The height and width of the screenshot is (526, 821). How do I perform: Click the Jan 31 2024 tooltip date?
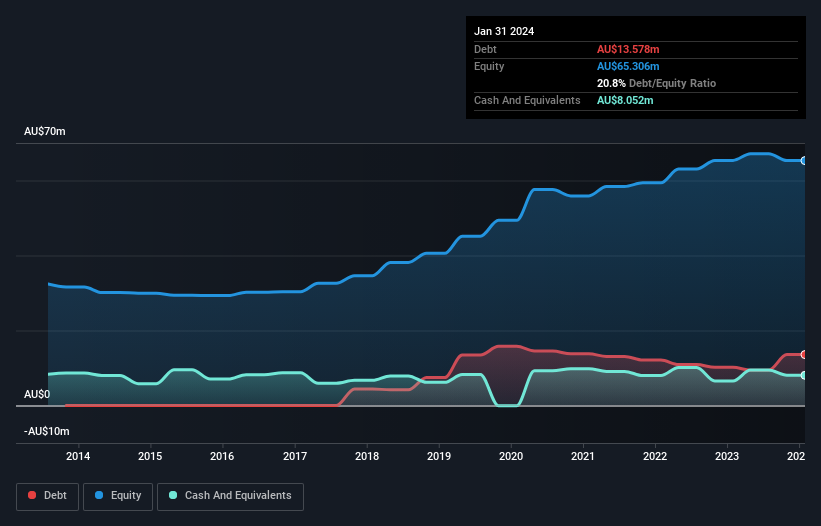click(x=504, y=31)
